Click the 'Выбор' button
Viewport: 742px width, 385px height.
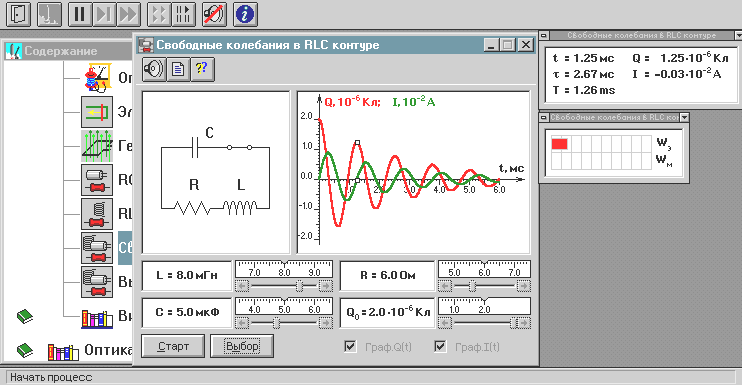[242, 346]
